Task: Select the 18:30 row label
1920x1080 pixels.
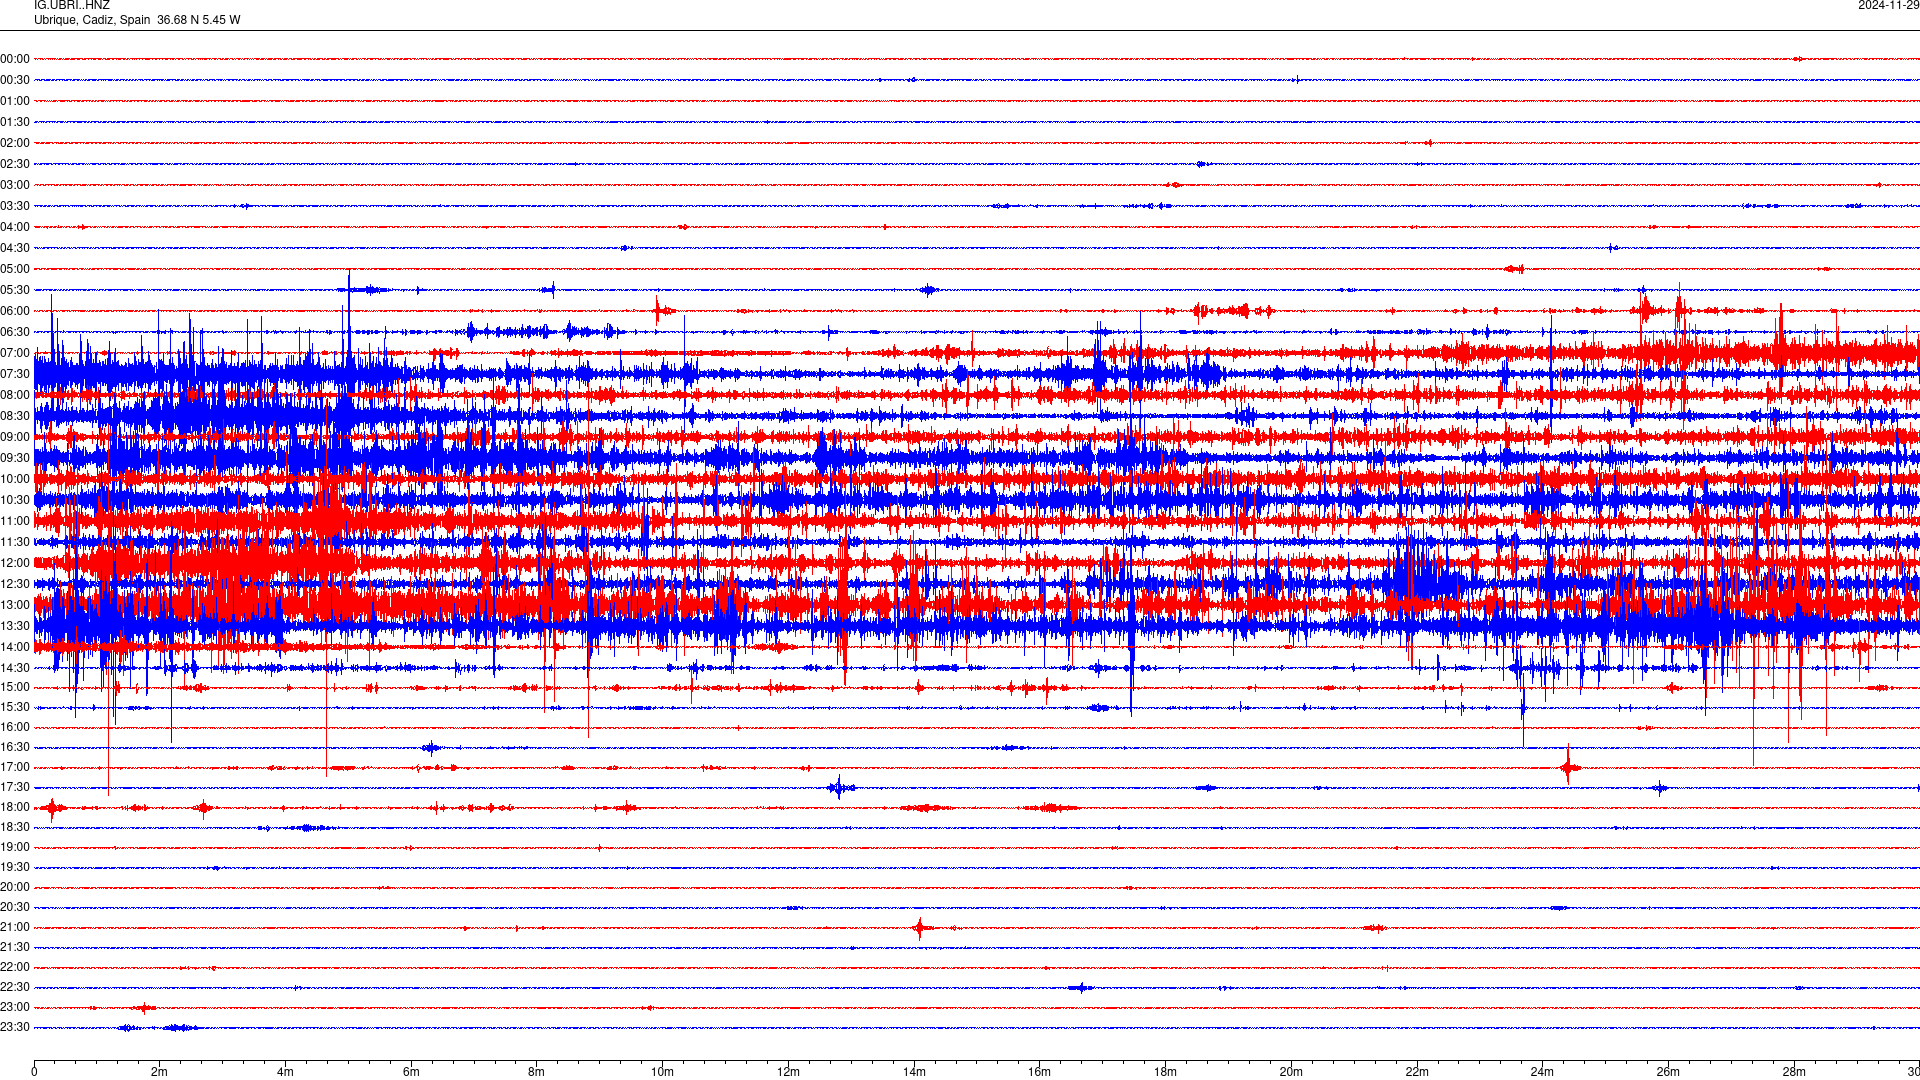Action: 15,827
